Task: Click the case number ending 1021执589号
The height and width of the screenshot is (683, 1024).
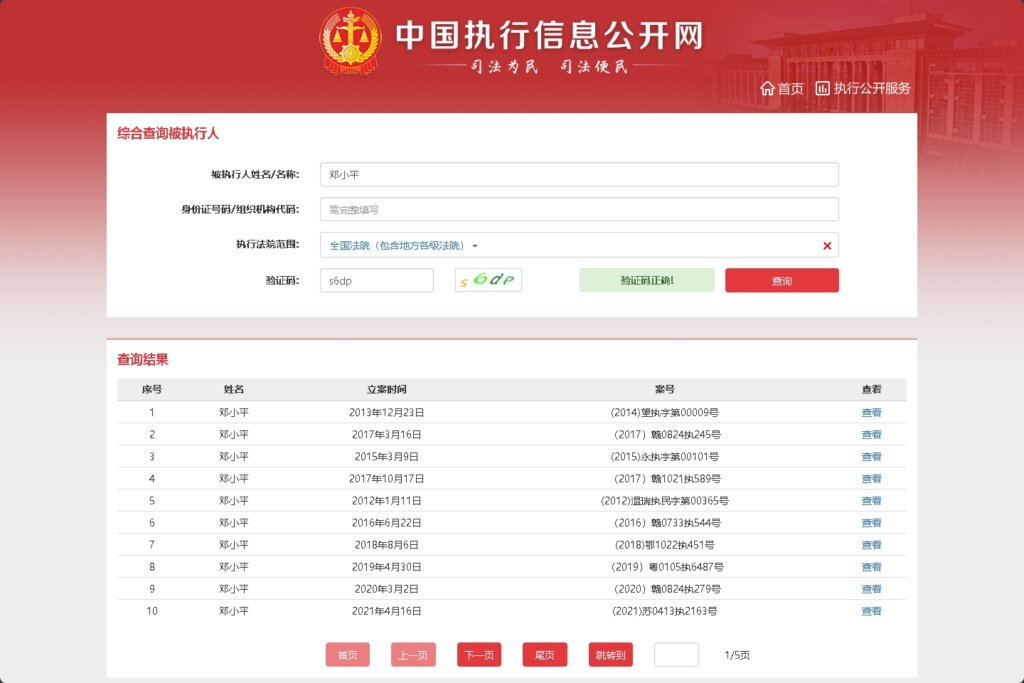Action: (667, 479)
